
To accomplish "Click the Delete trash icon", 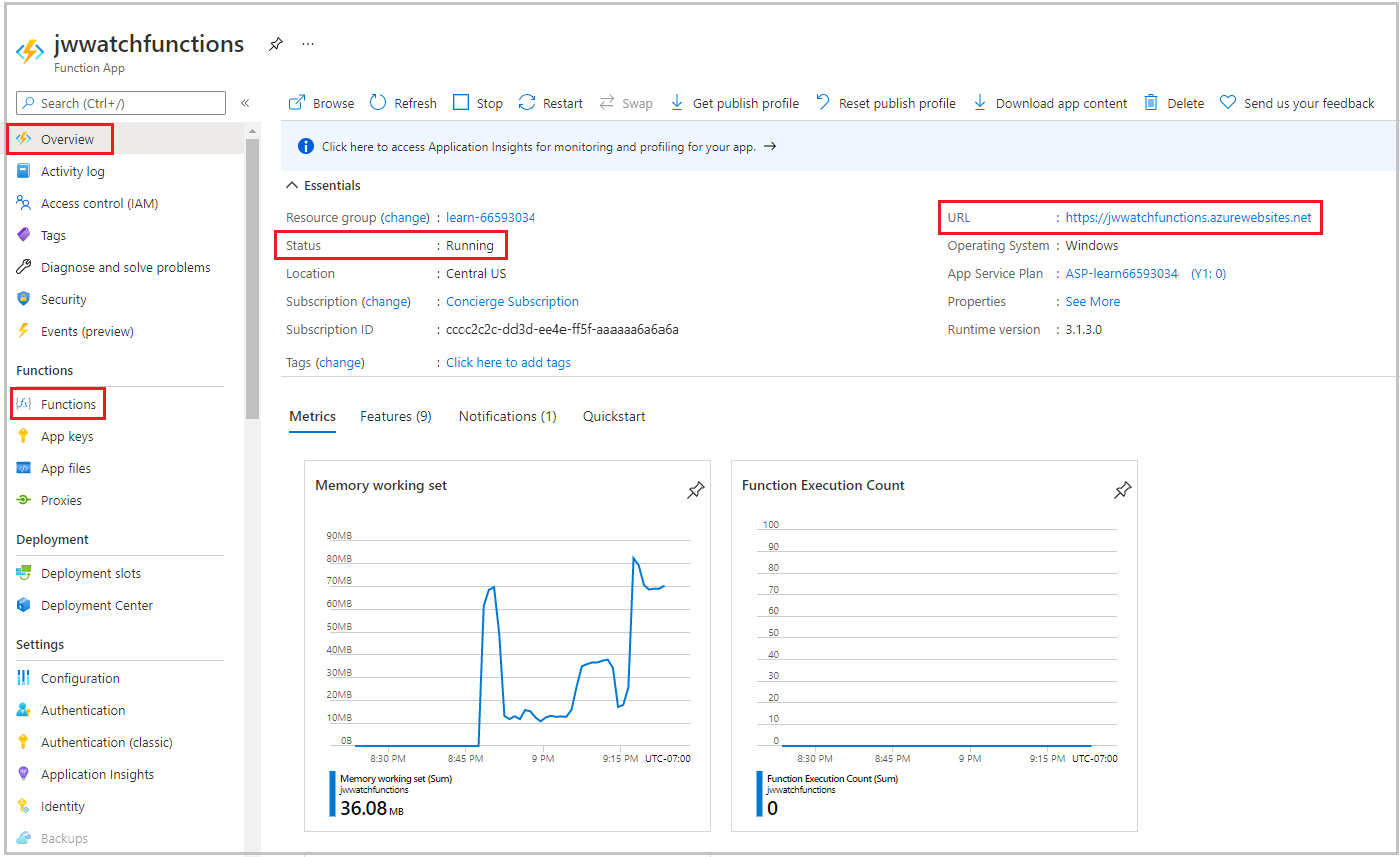I will 1151,103.
